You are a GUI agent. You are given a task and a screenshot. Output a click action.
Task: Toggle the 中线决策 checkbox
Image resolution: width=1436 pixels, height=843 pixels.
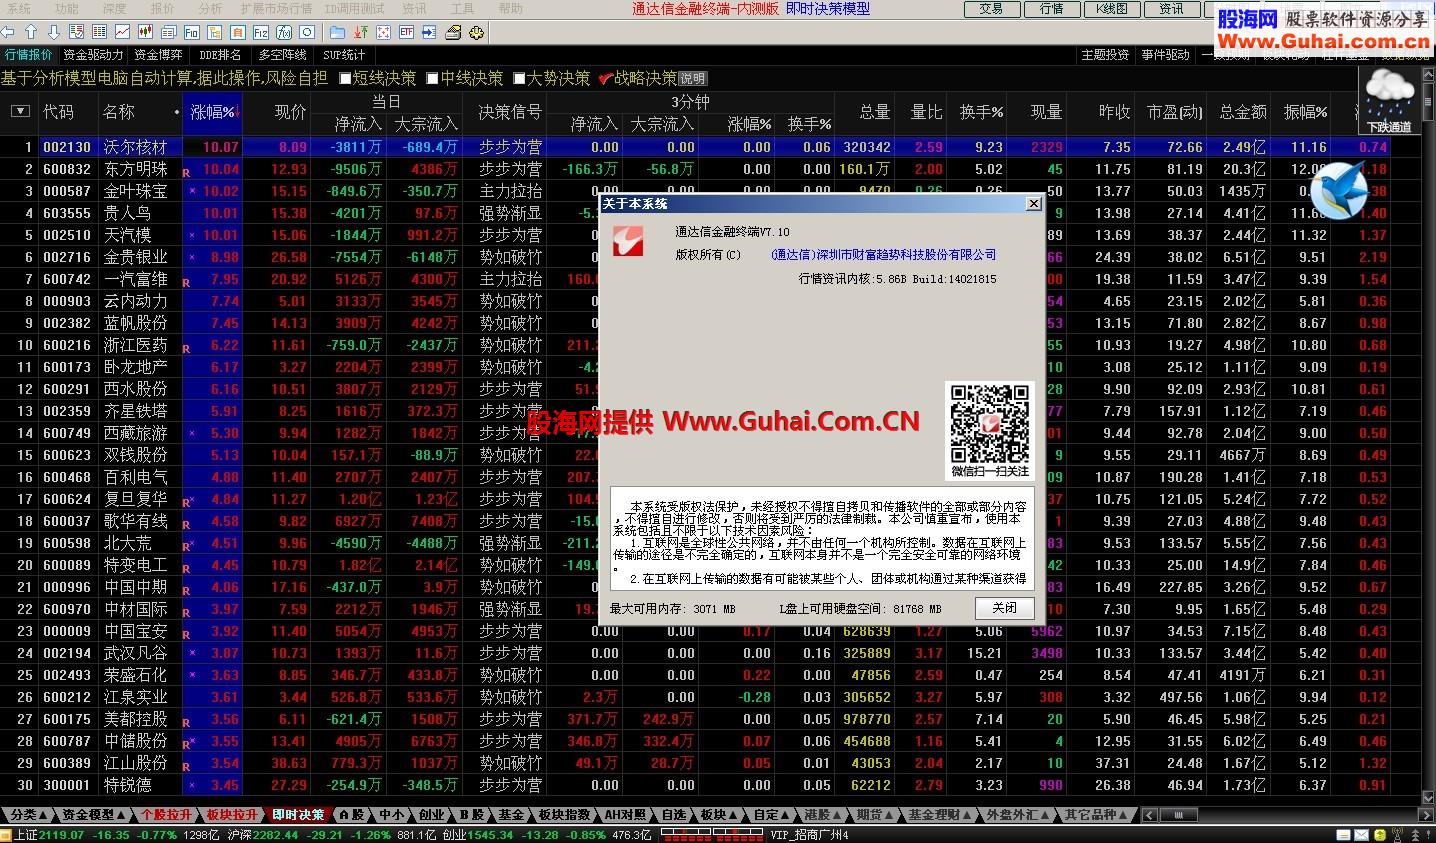point(433,78)
